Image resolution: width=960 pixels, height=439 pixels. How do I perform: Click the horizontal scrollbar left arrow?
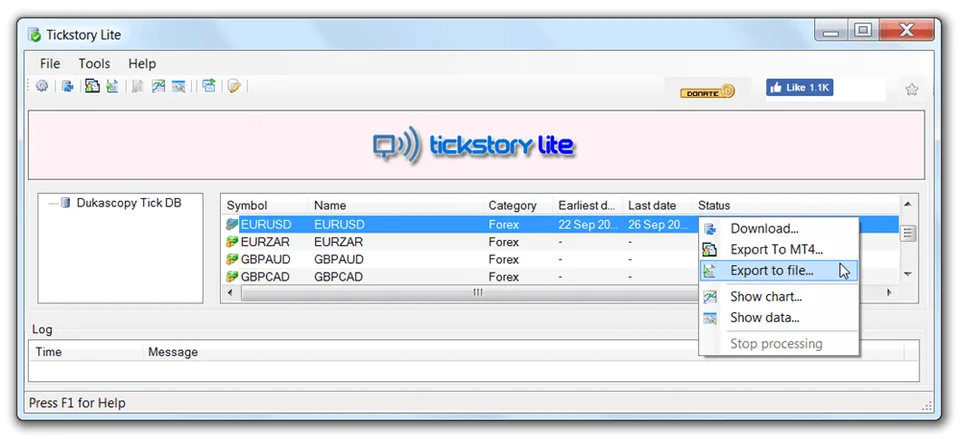(230, 293)
